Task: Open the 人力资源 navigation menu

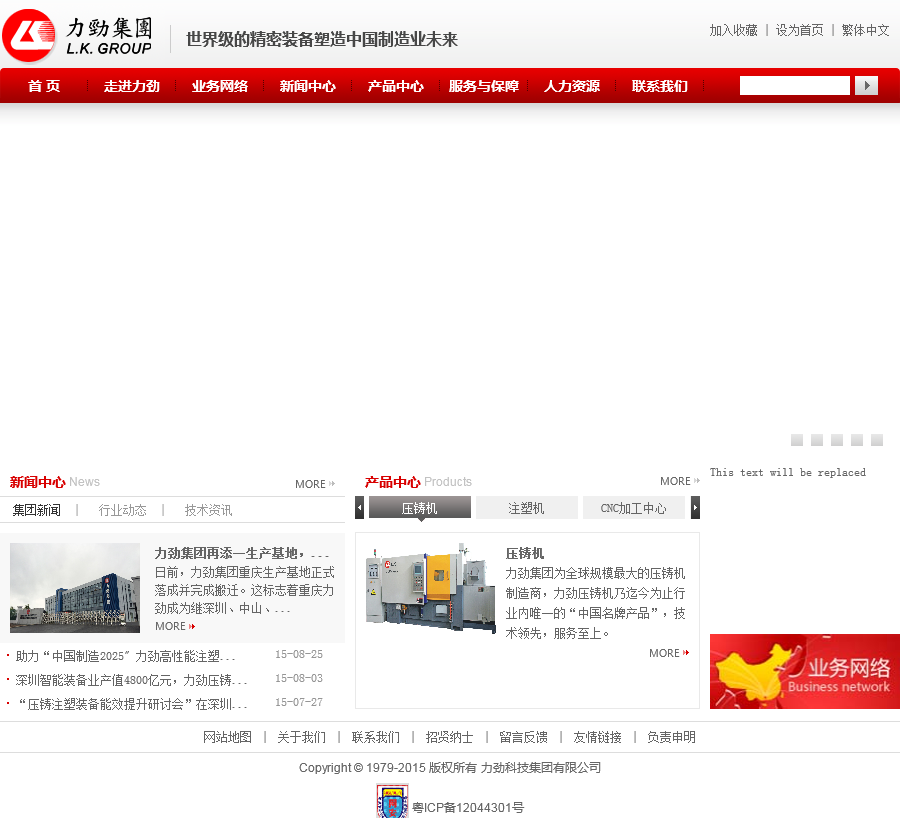Action: tap(572, 86)
